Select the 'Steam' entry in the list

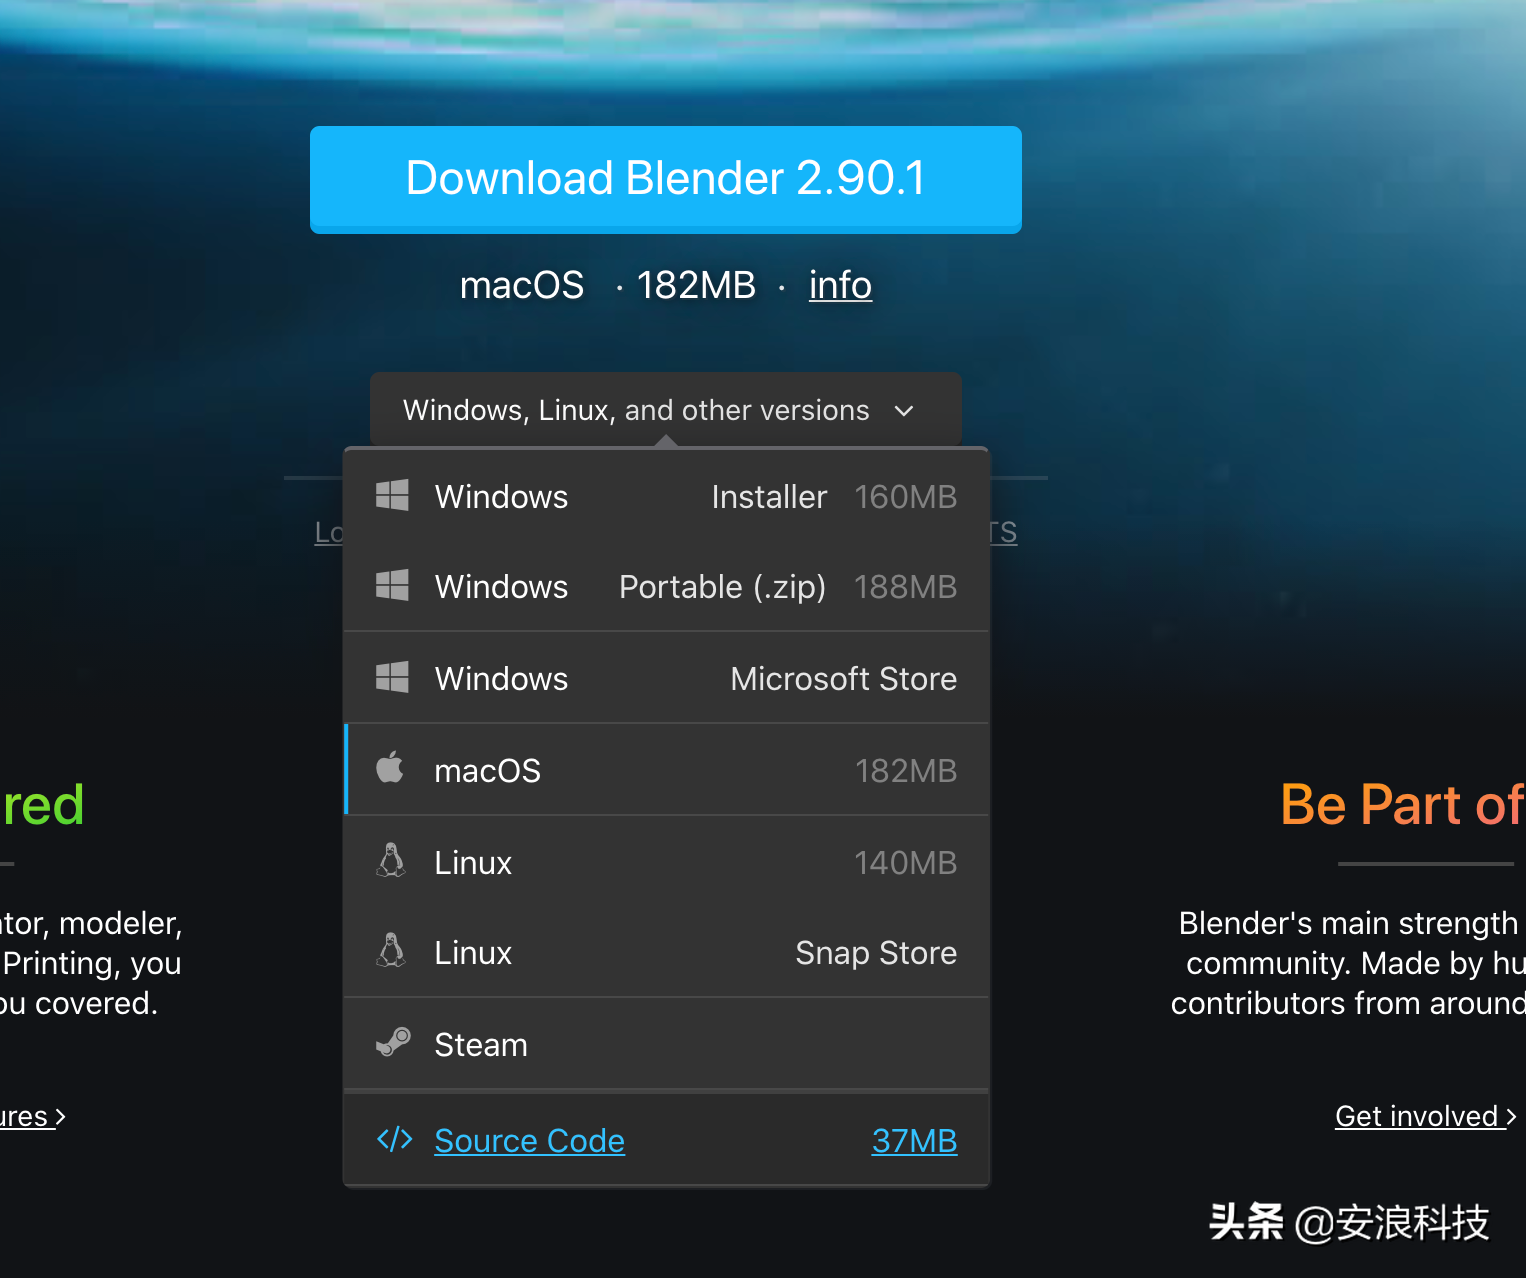click(x=666, y=1044)
